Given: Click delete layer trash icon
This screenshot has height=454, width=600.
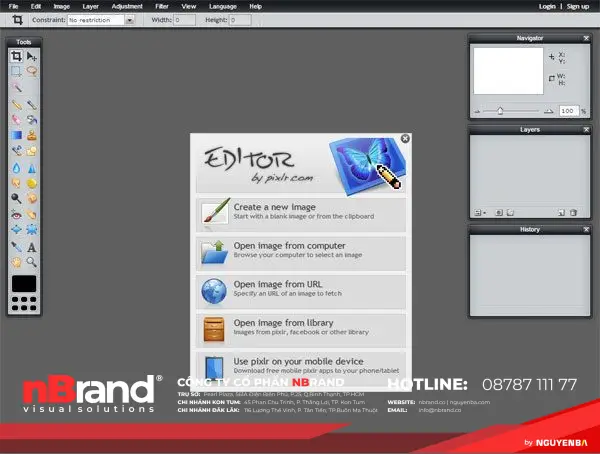Looking at the screenshot, I should (x=573, y=213).
